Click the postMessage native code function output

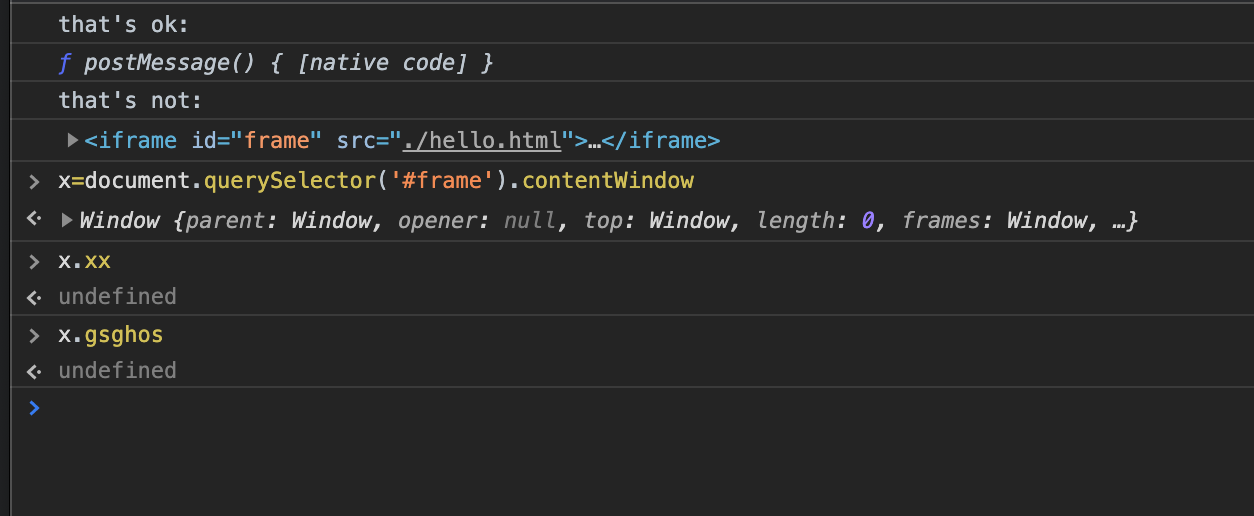(276, 63)
